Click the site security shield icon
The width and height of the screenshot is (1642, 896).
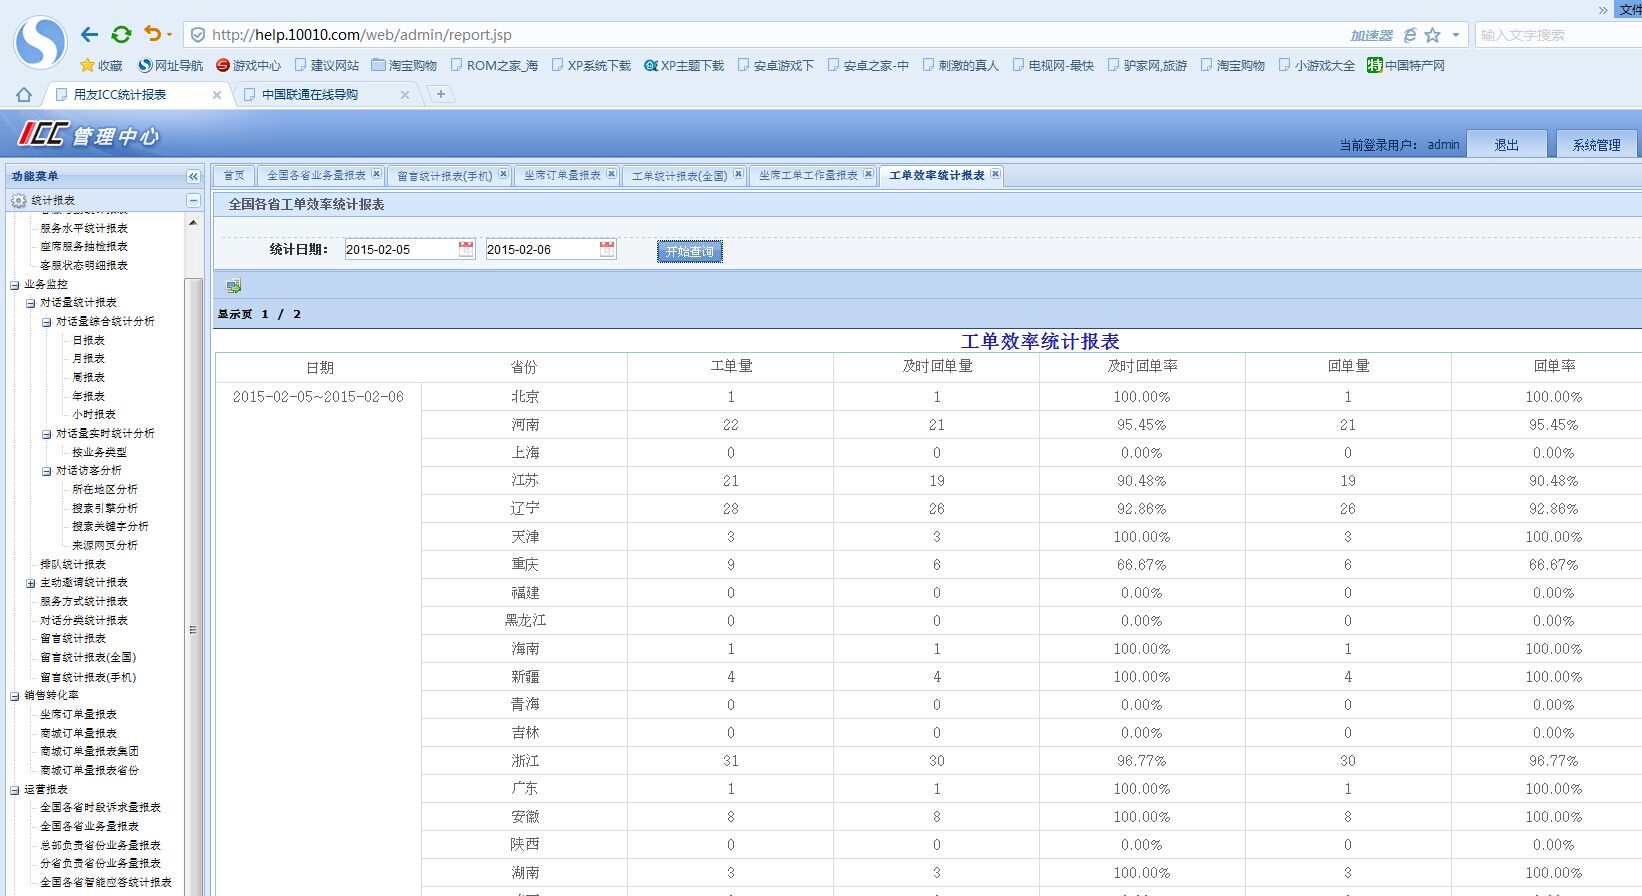point(198,35)
